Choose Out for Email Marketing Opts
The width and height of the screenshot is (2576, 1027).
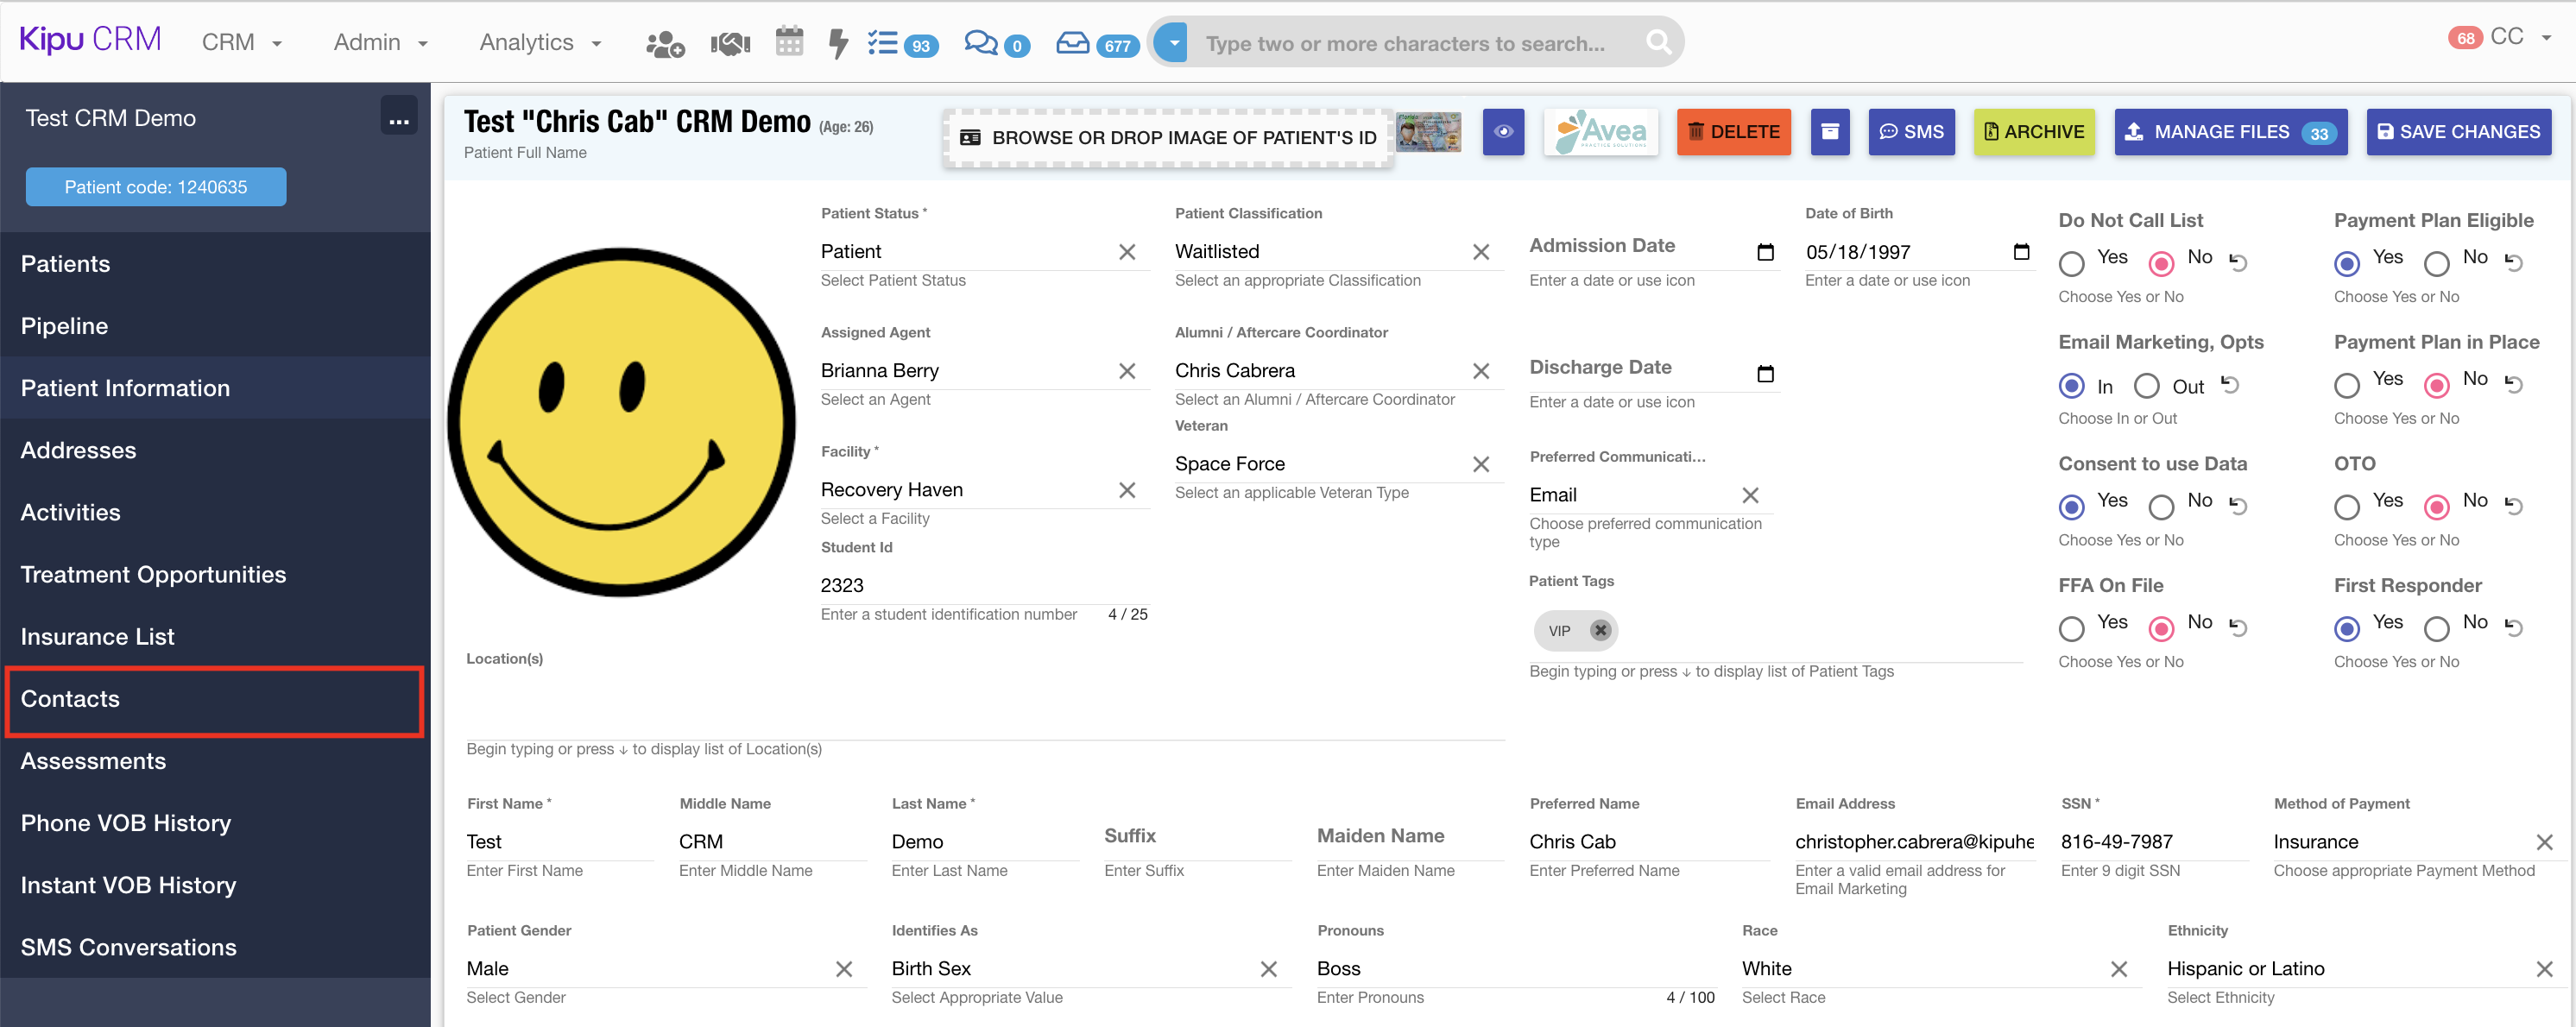pos(2146,386)
